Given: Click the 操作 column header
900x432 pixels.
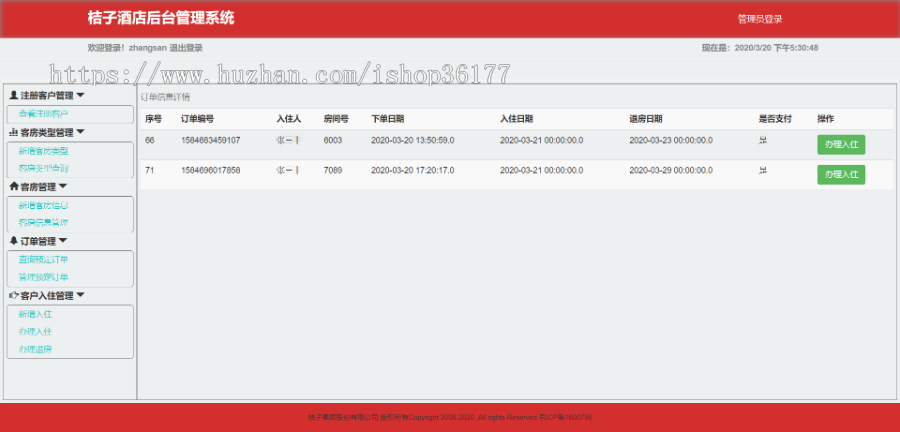Looking at the screenshot, I should click(x=826, y=119).
